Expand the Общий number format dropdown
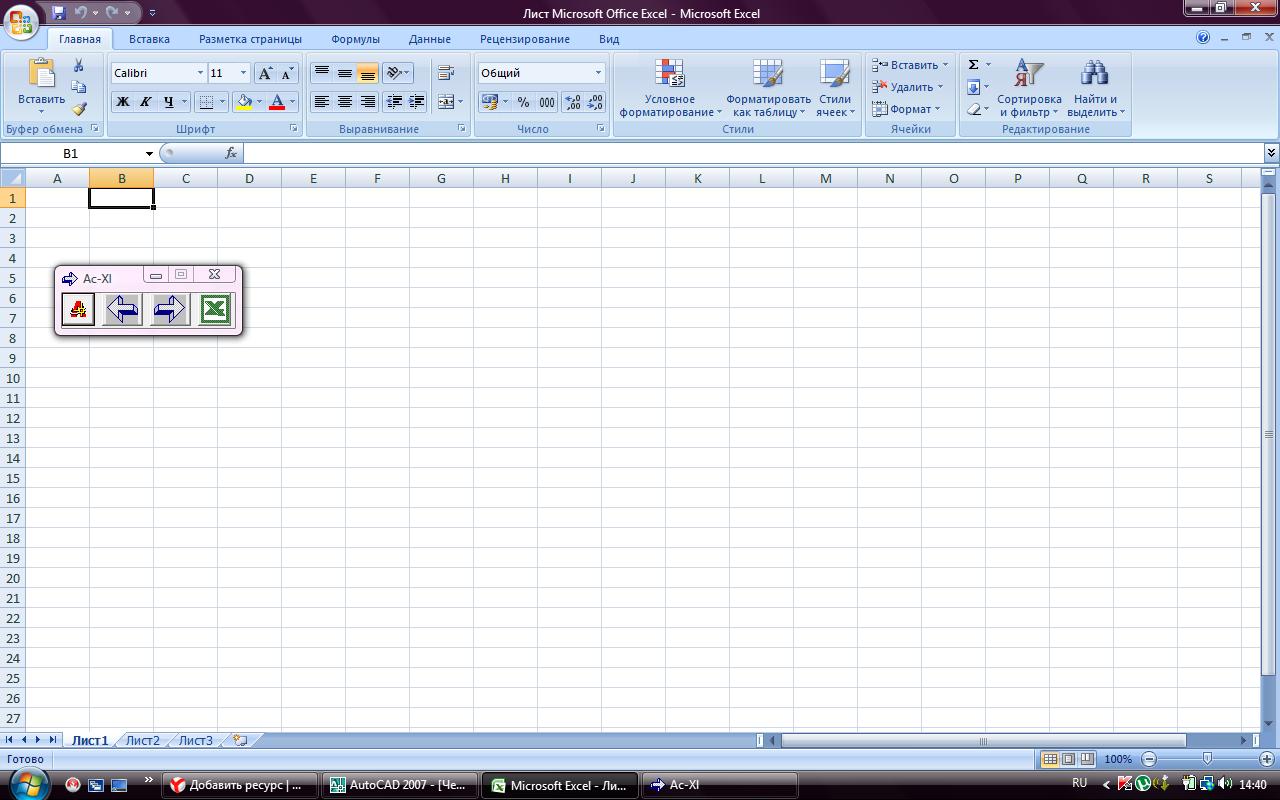Image resolution: width=1280 pixels, height=800 pixels. (x=598, y=73)
